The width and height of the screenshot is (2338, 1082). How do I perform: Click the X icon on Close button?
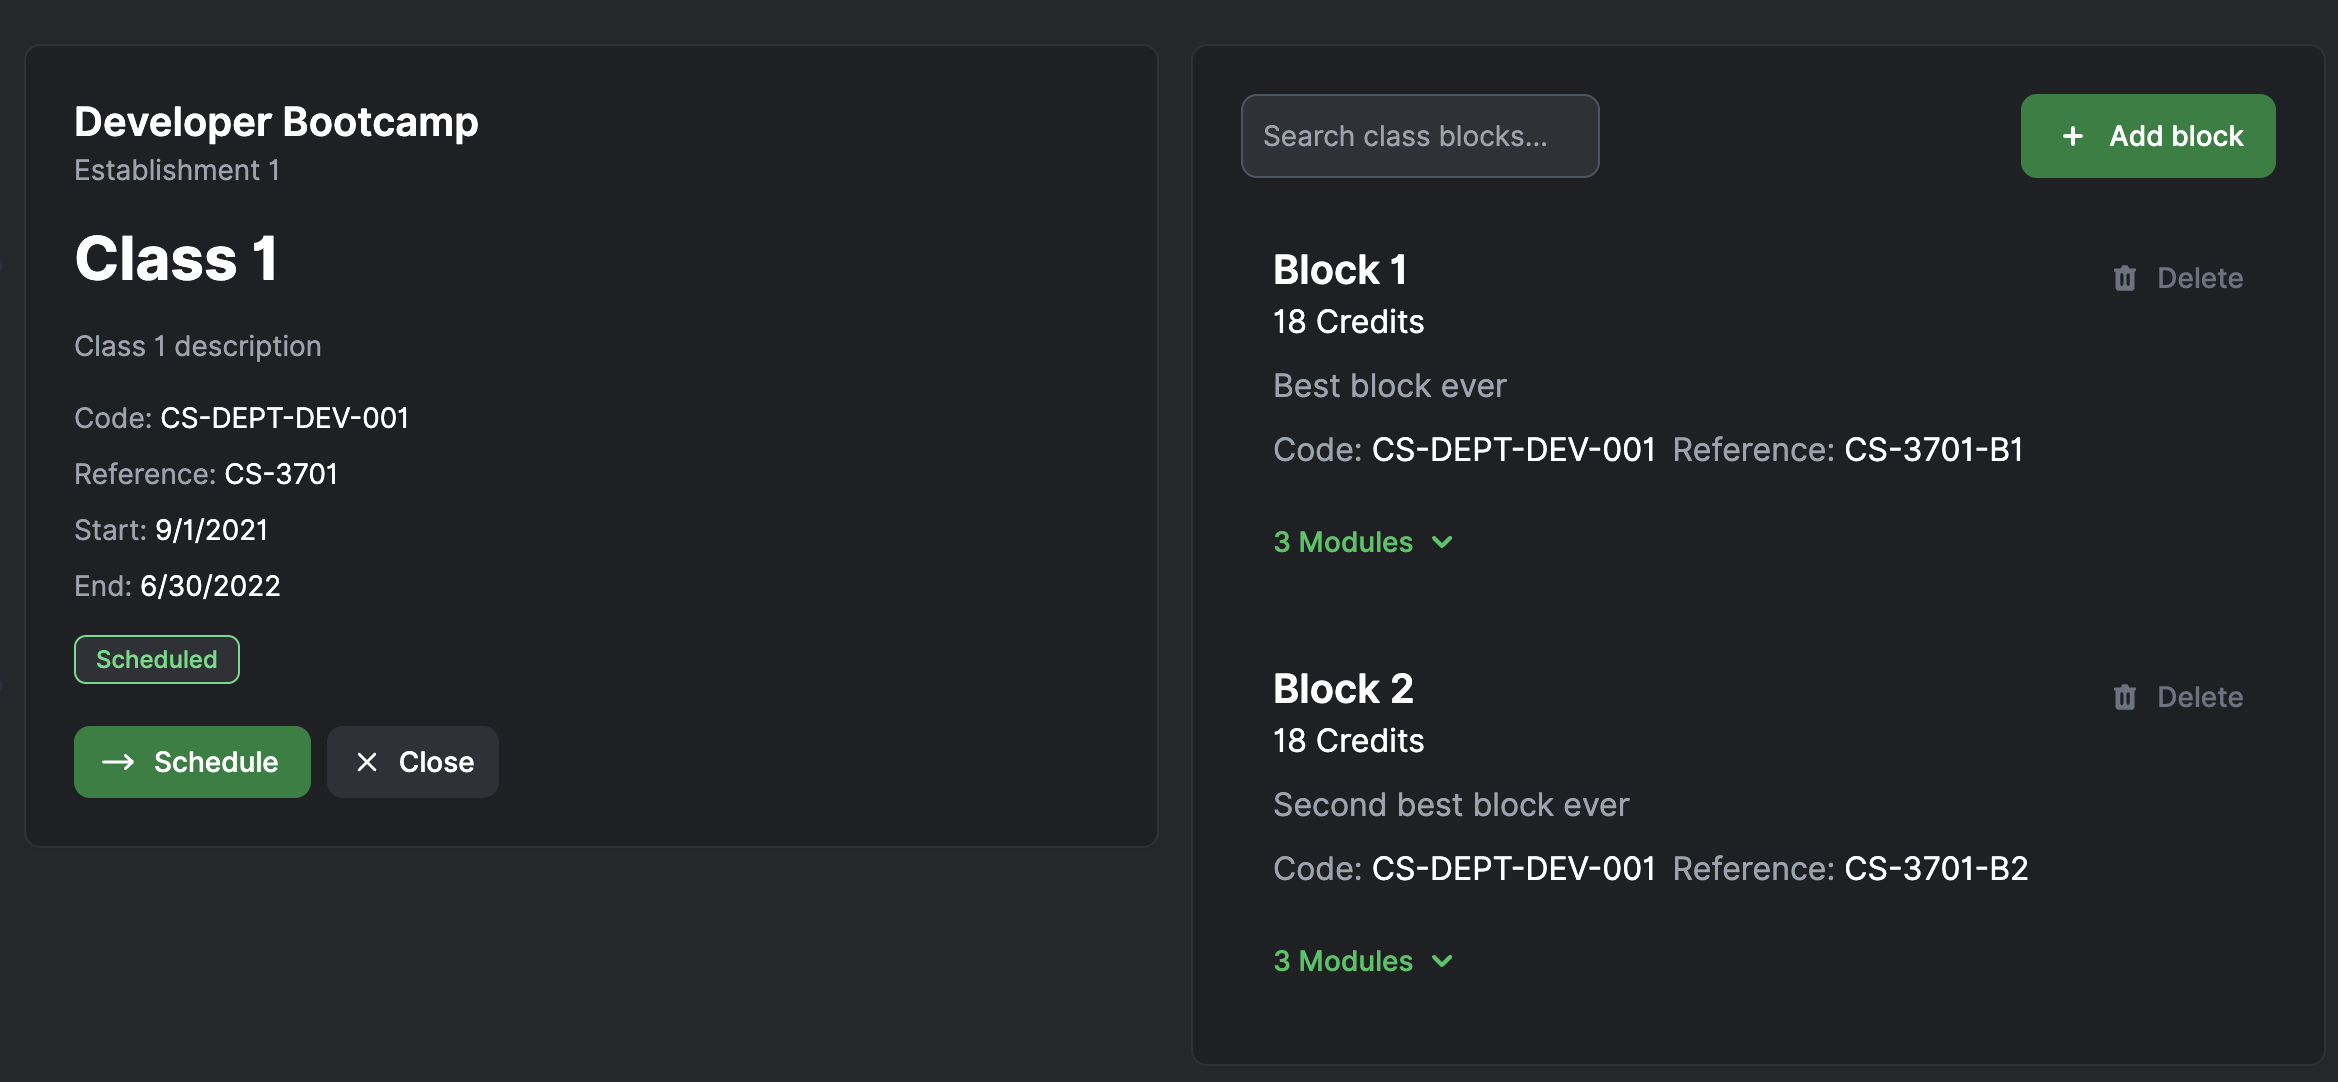point(367,762)
